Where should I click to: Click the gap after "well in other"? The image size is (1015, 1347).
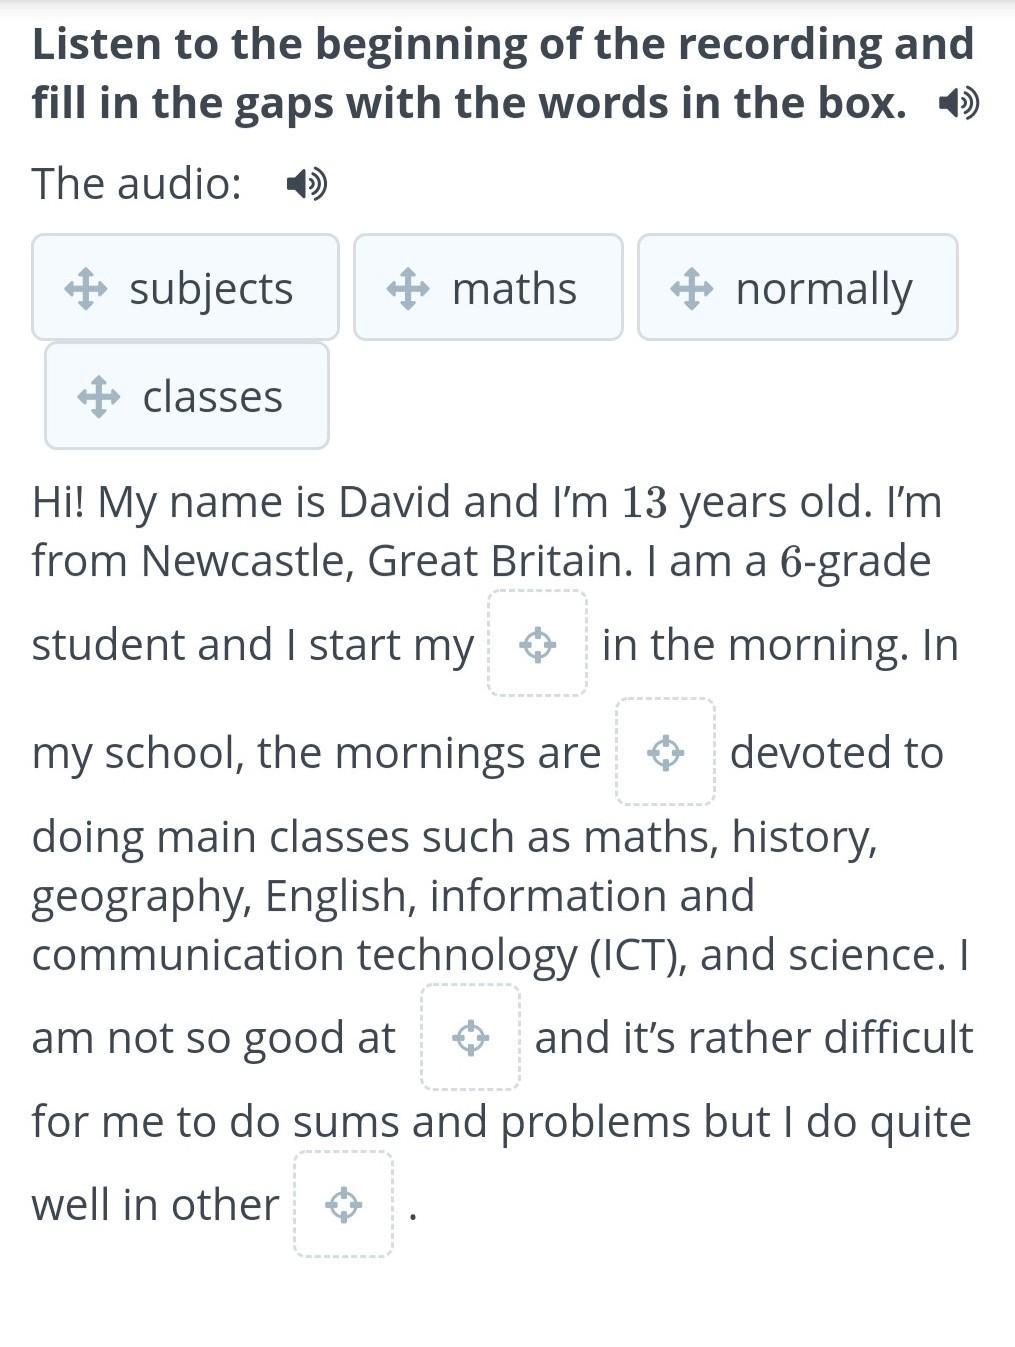point(344,1204)
